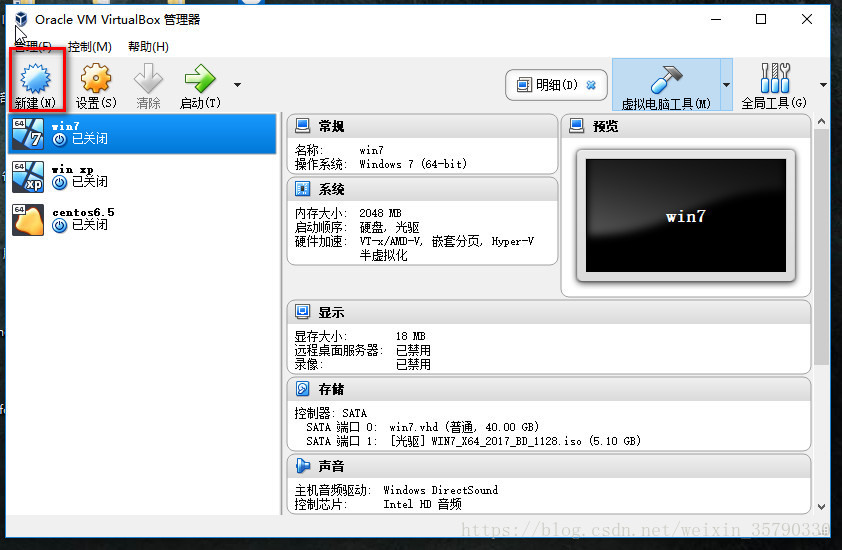
Task: Click power-off status icon for win xp
Action: (60, 183)
